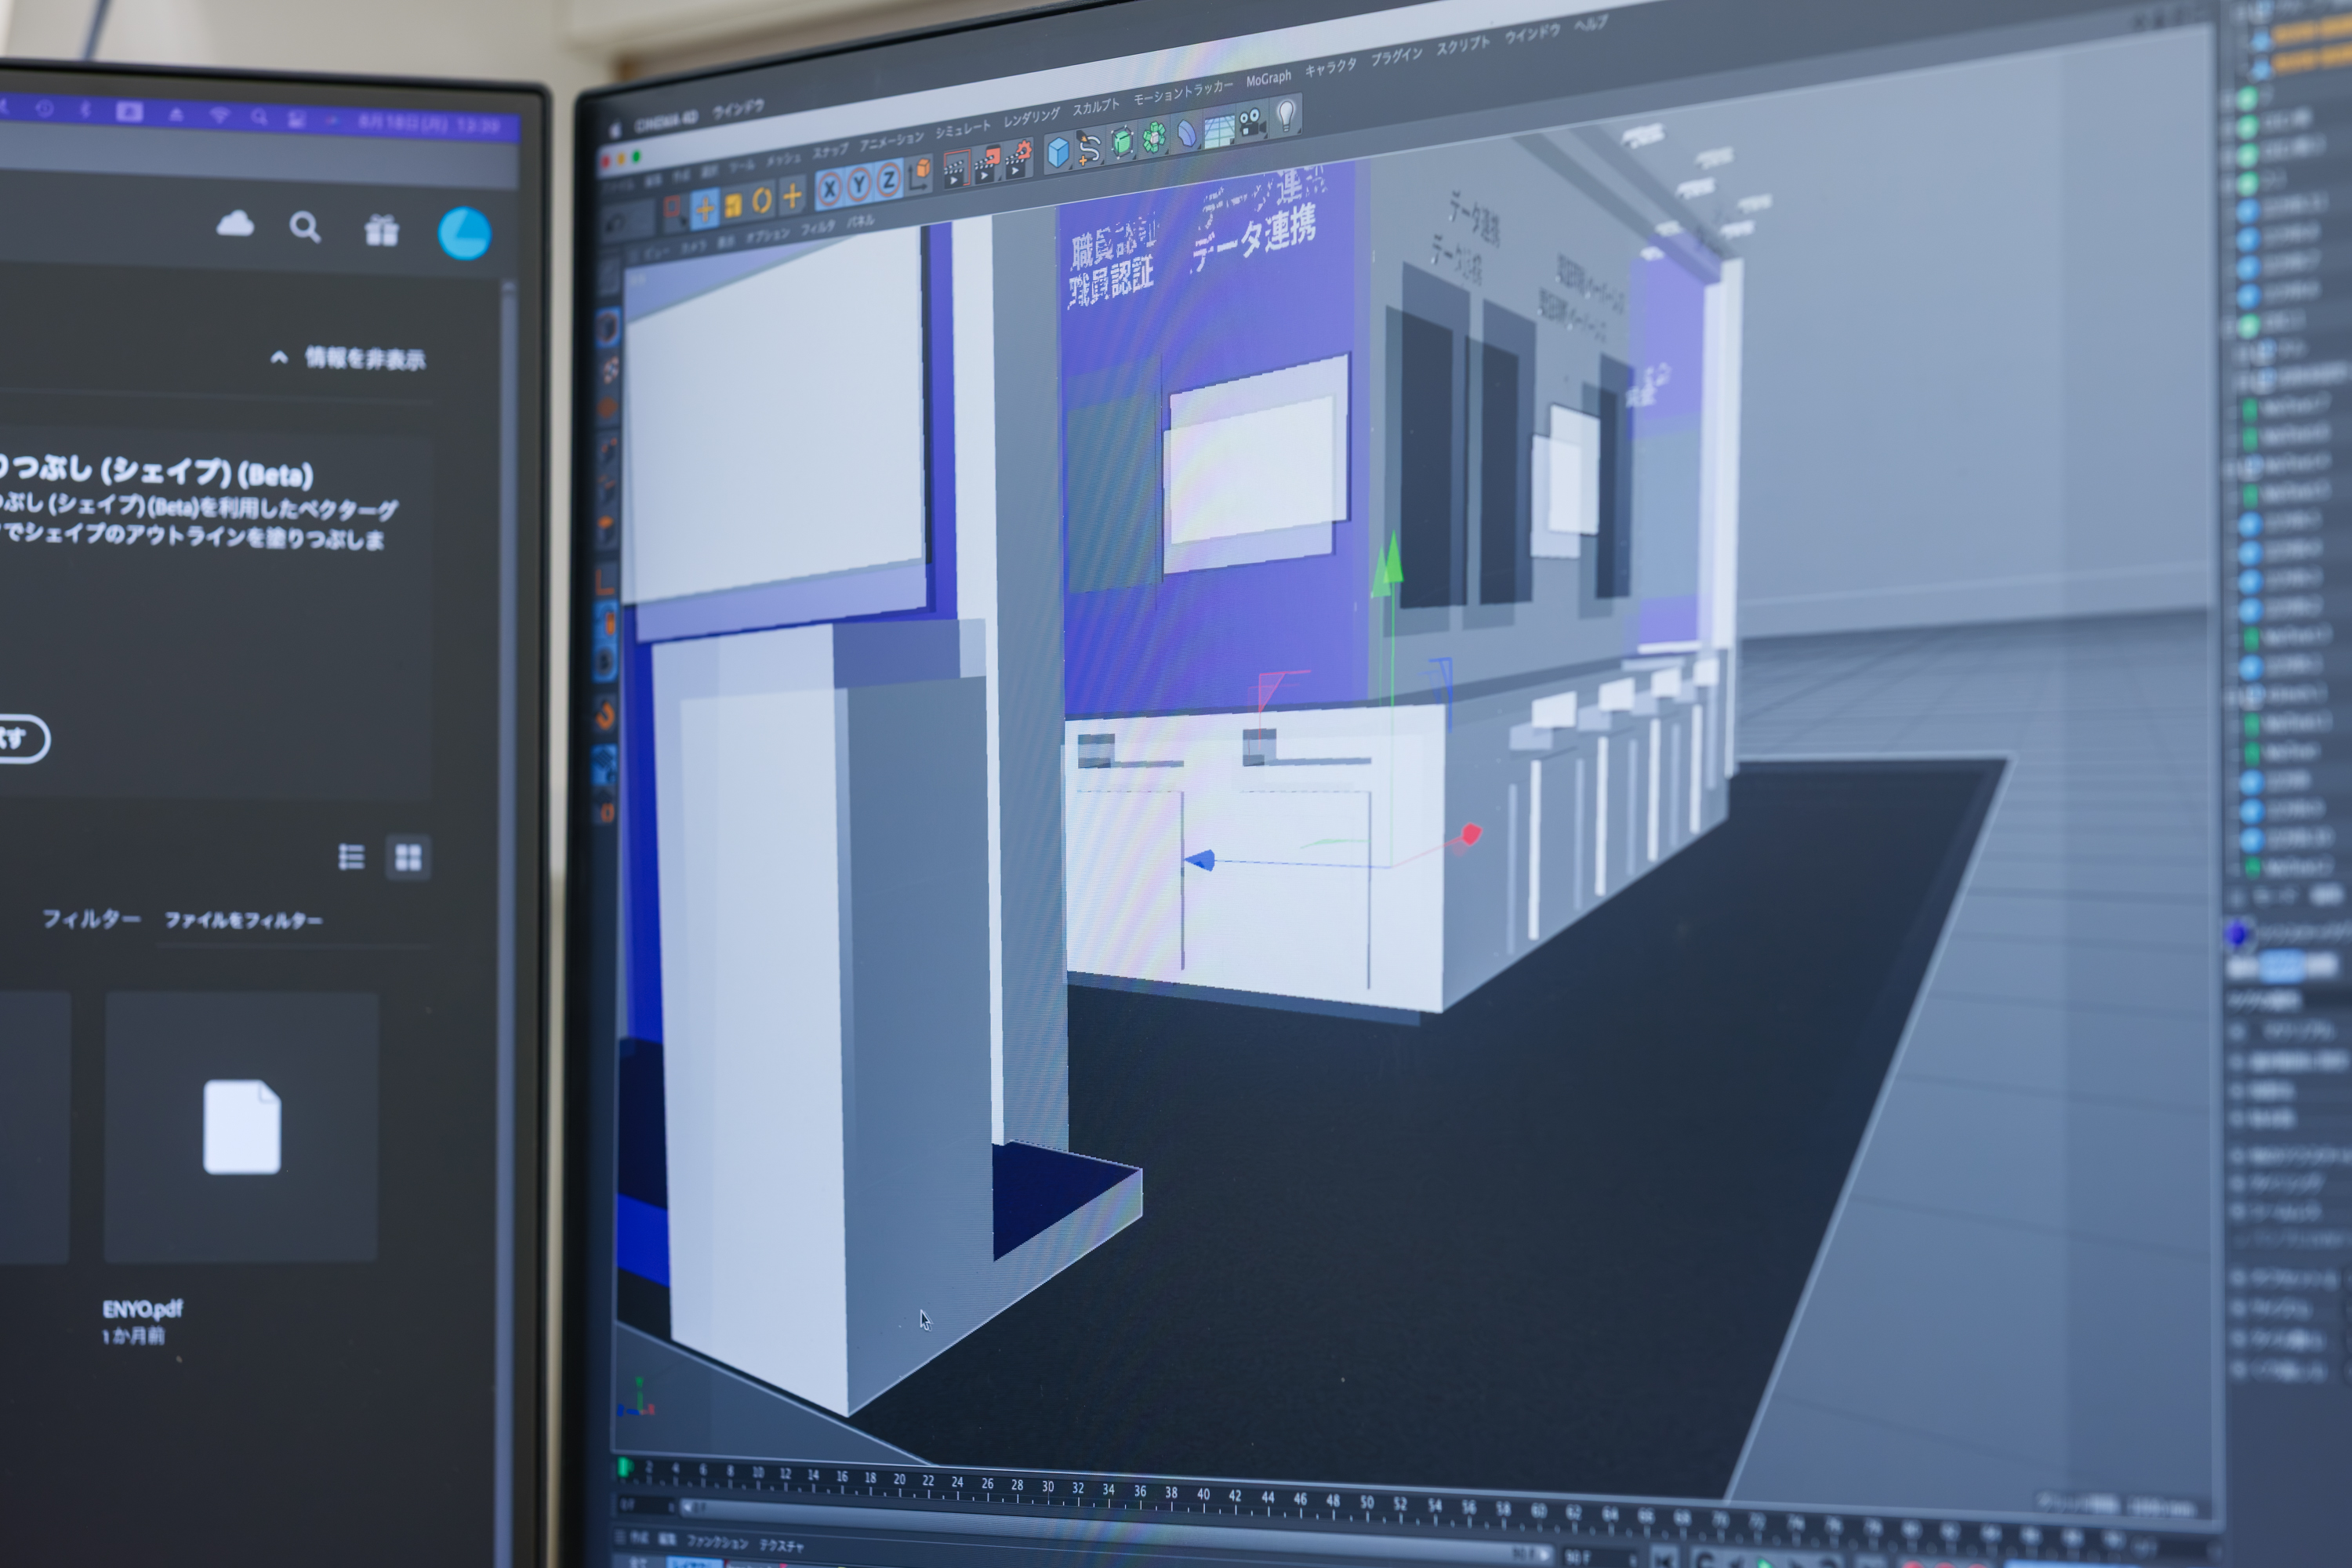This screenshot has height=1568, width=2352.
Task: Click the Camera object icon
Action: (1252, 123)
